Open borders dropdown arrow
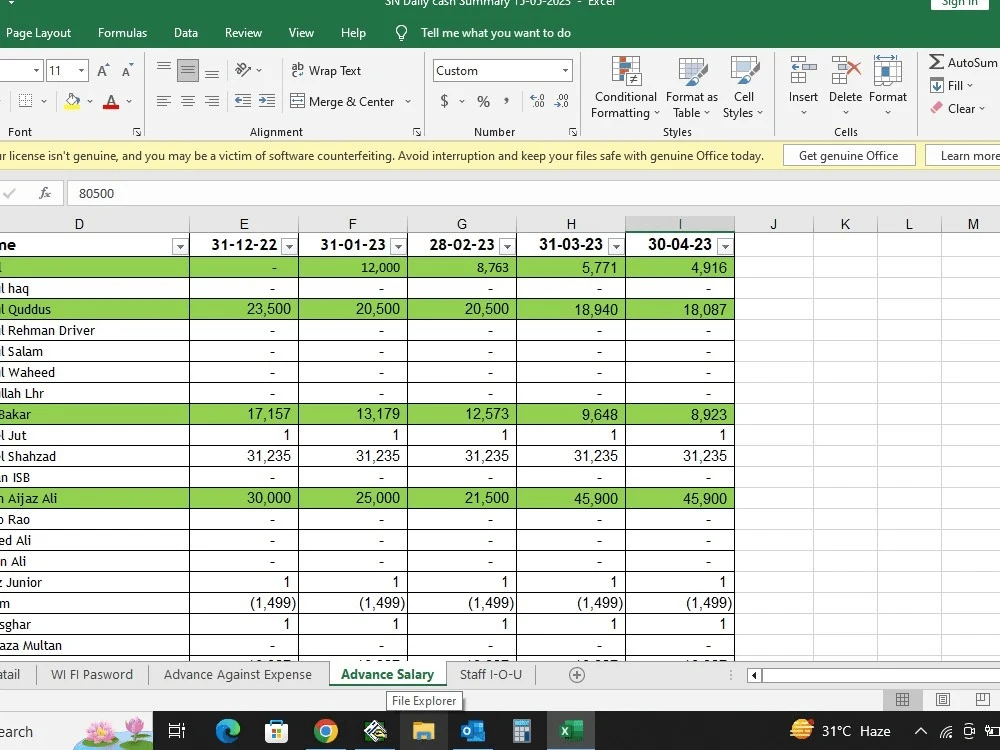The image size is (1000, 750). pyautogui.click(x=43, y=101)
